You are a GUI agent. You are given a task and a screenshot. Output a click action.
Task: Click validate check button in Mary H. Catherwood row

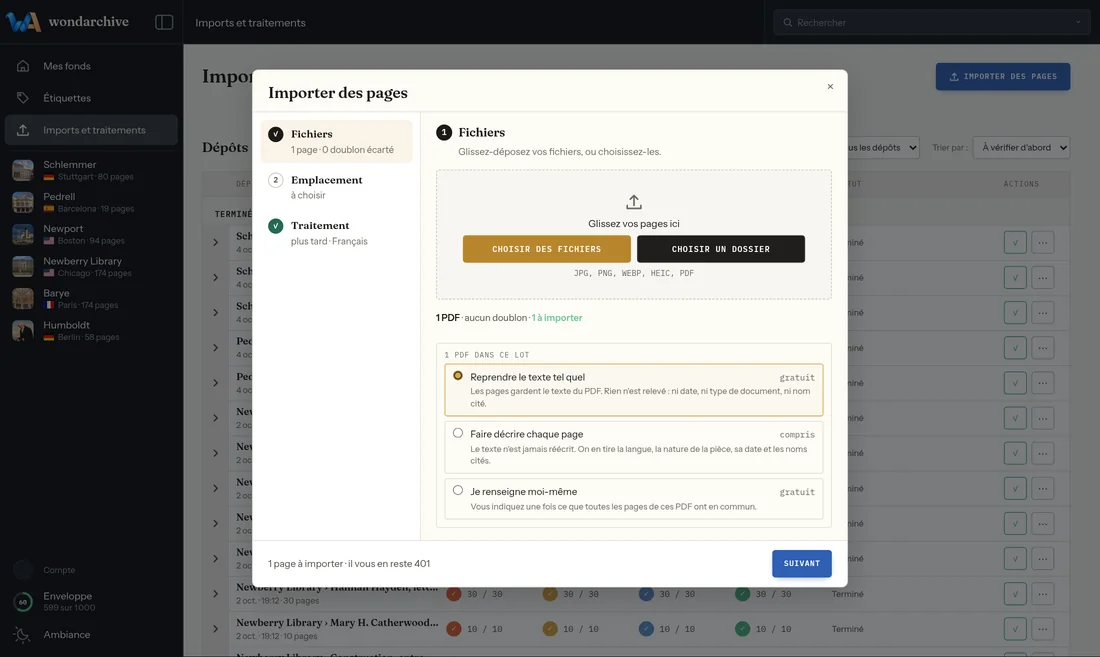point(1015,629)
